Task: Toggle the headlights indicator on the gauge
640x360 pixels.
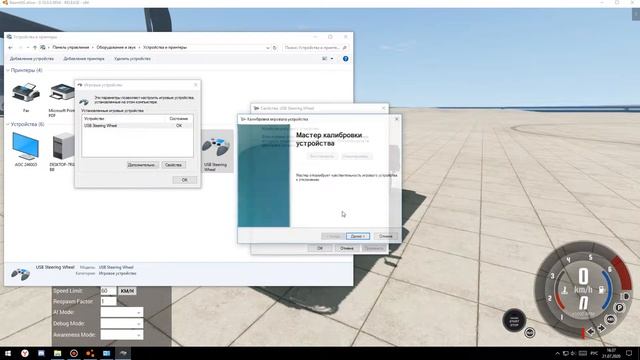Action: tap(625, 296)
